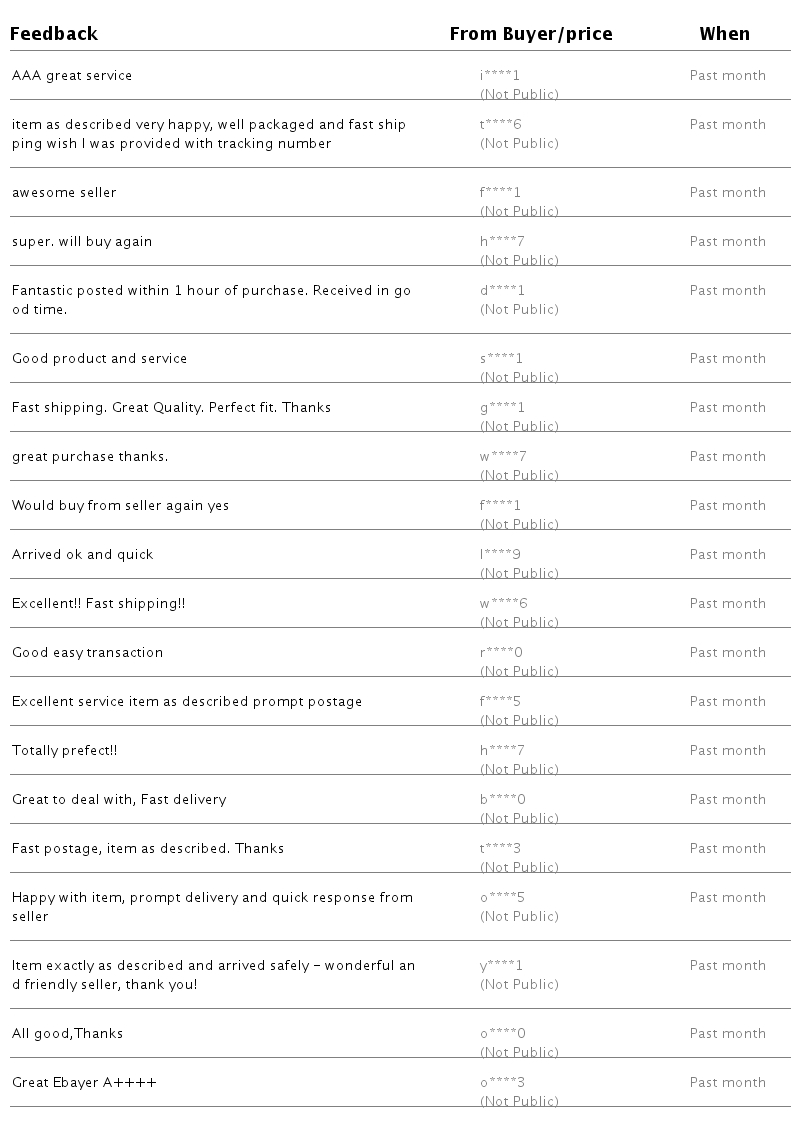The width and height of the screenshot is (800, 1126).
Task: Select the "AAA great service" feedback comment
Action: click(72, 76)
